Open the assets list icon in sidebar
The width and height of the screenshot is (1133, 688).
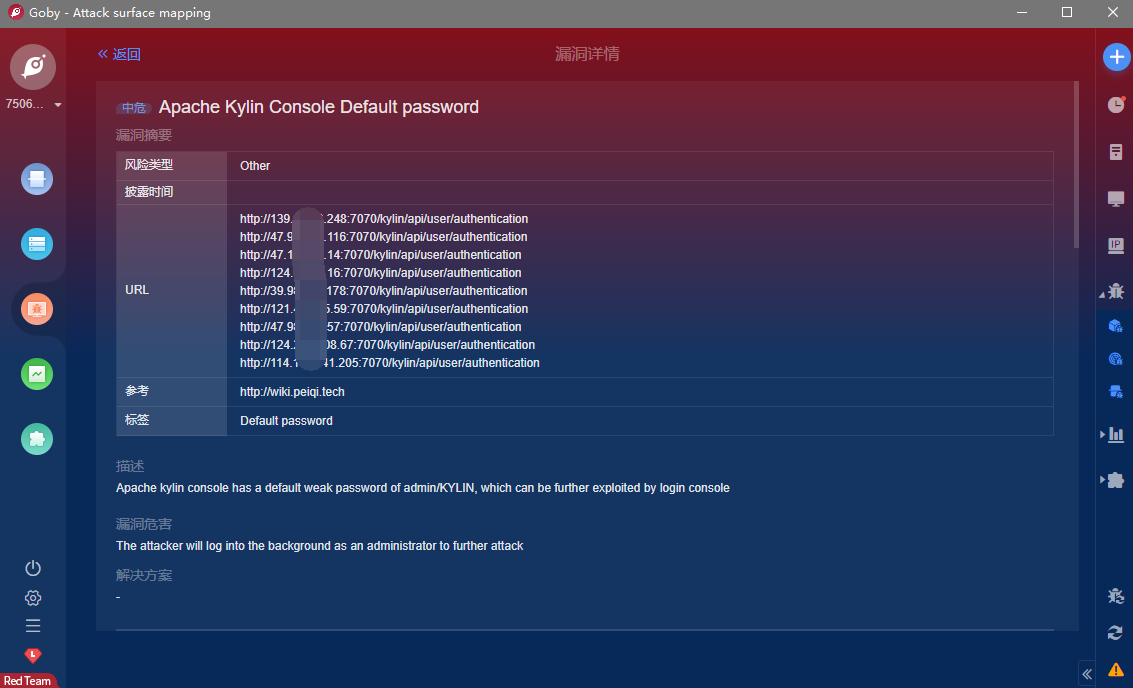click(37, 244)
